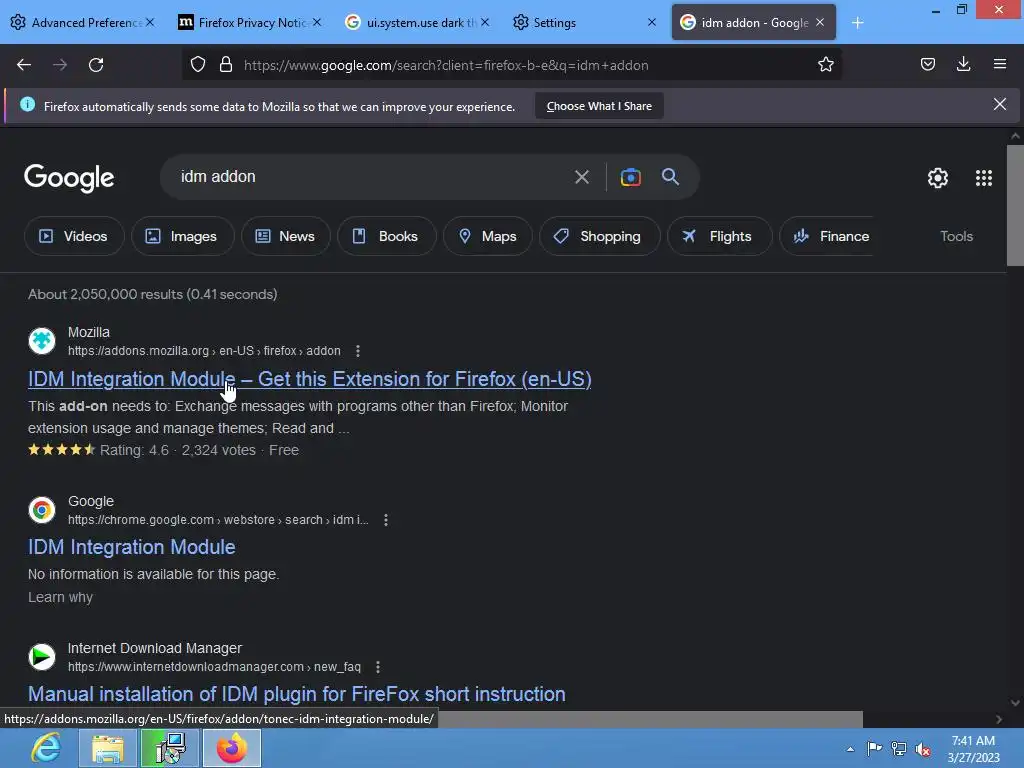Open File Explorer from the taskbar
This screenshot has width=1024, height=768.
108,748
